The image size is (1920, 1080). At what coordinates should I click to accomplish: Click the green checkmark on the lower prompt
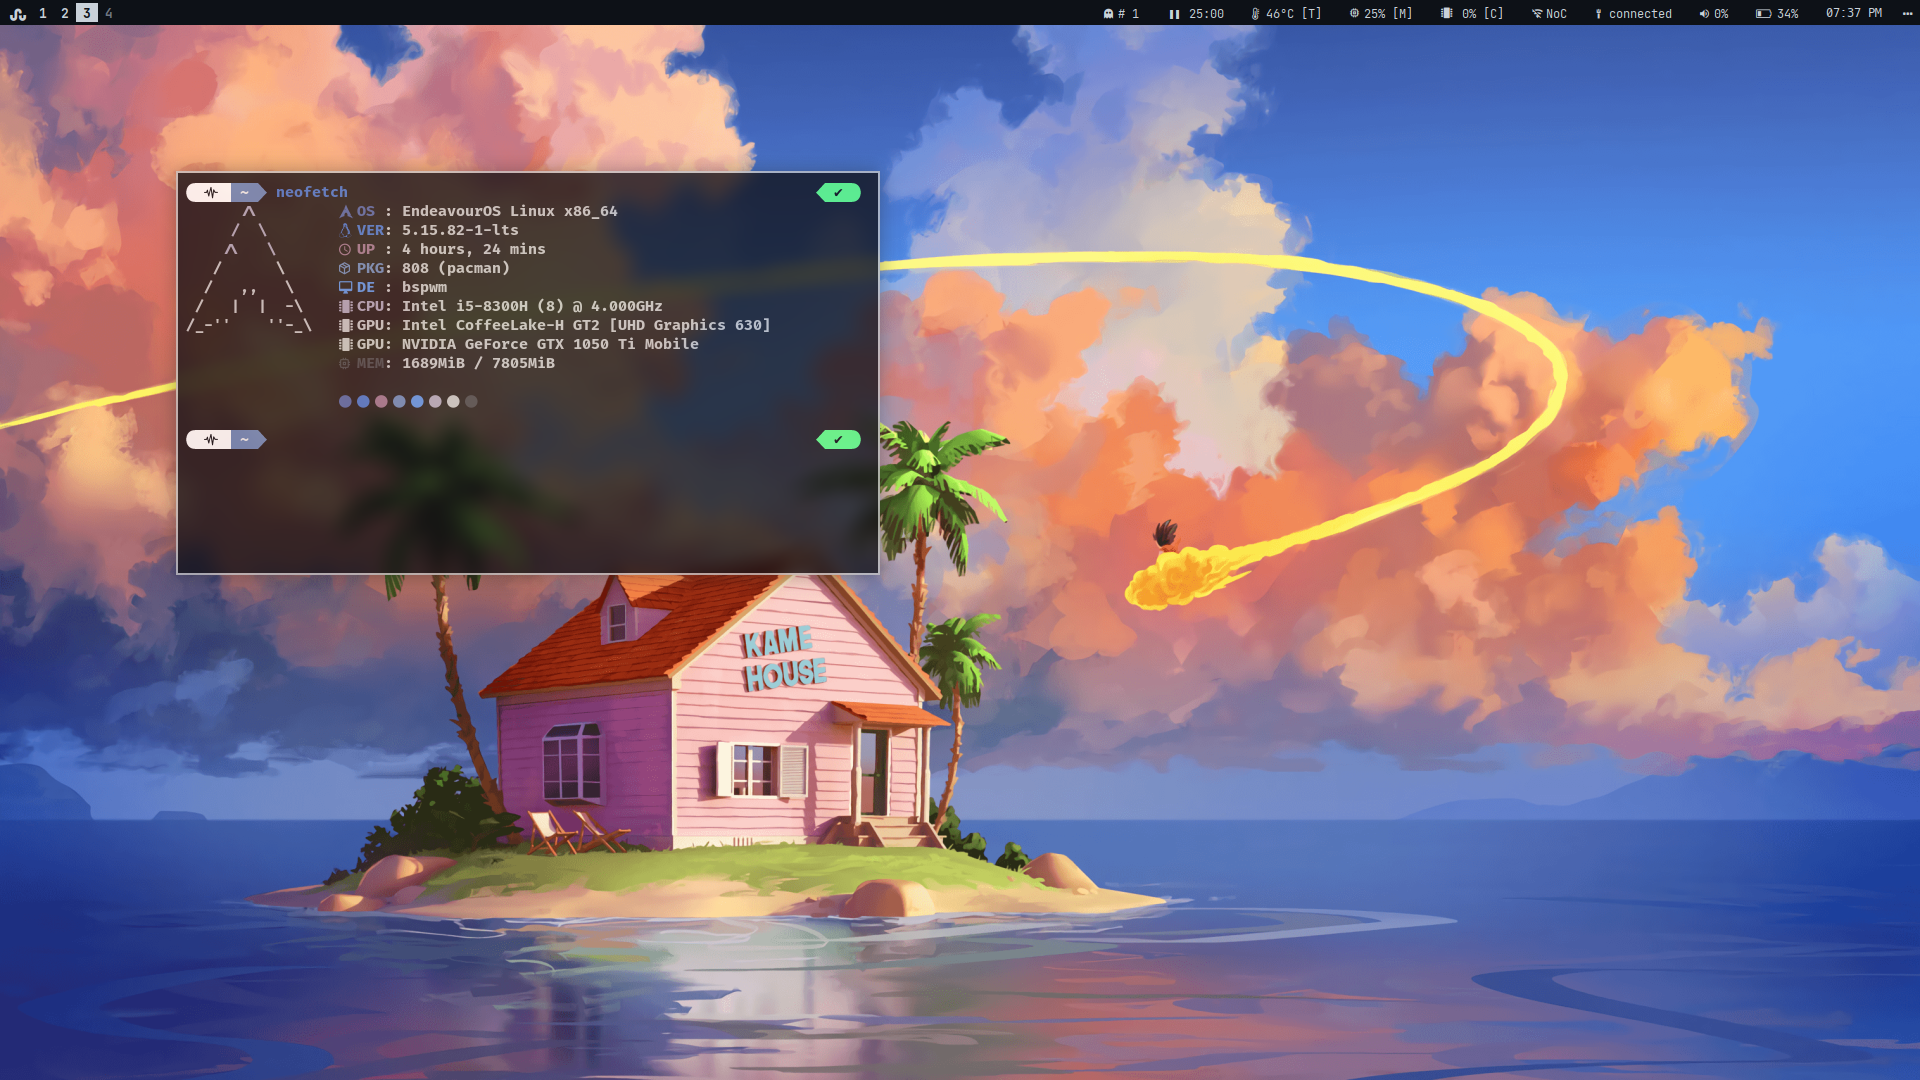838,440
